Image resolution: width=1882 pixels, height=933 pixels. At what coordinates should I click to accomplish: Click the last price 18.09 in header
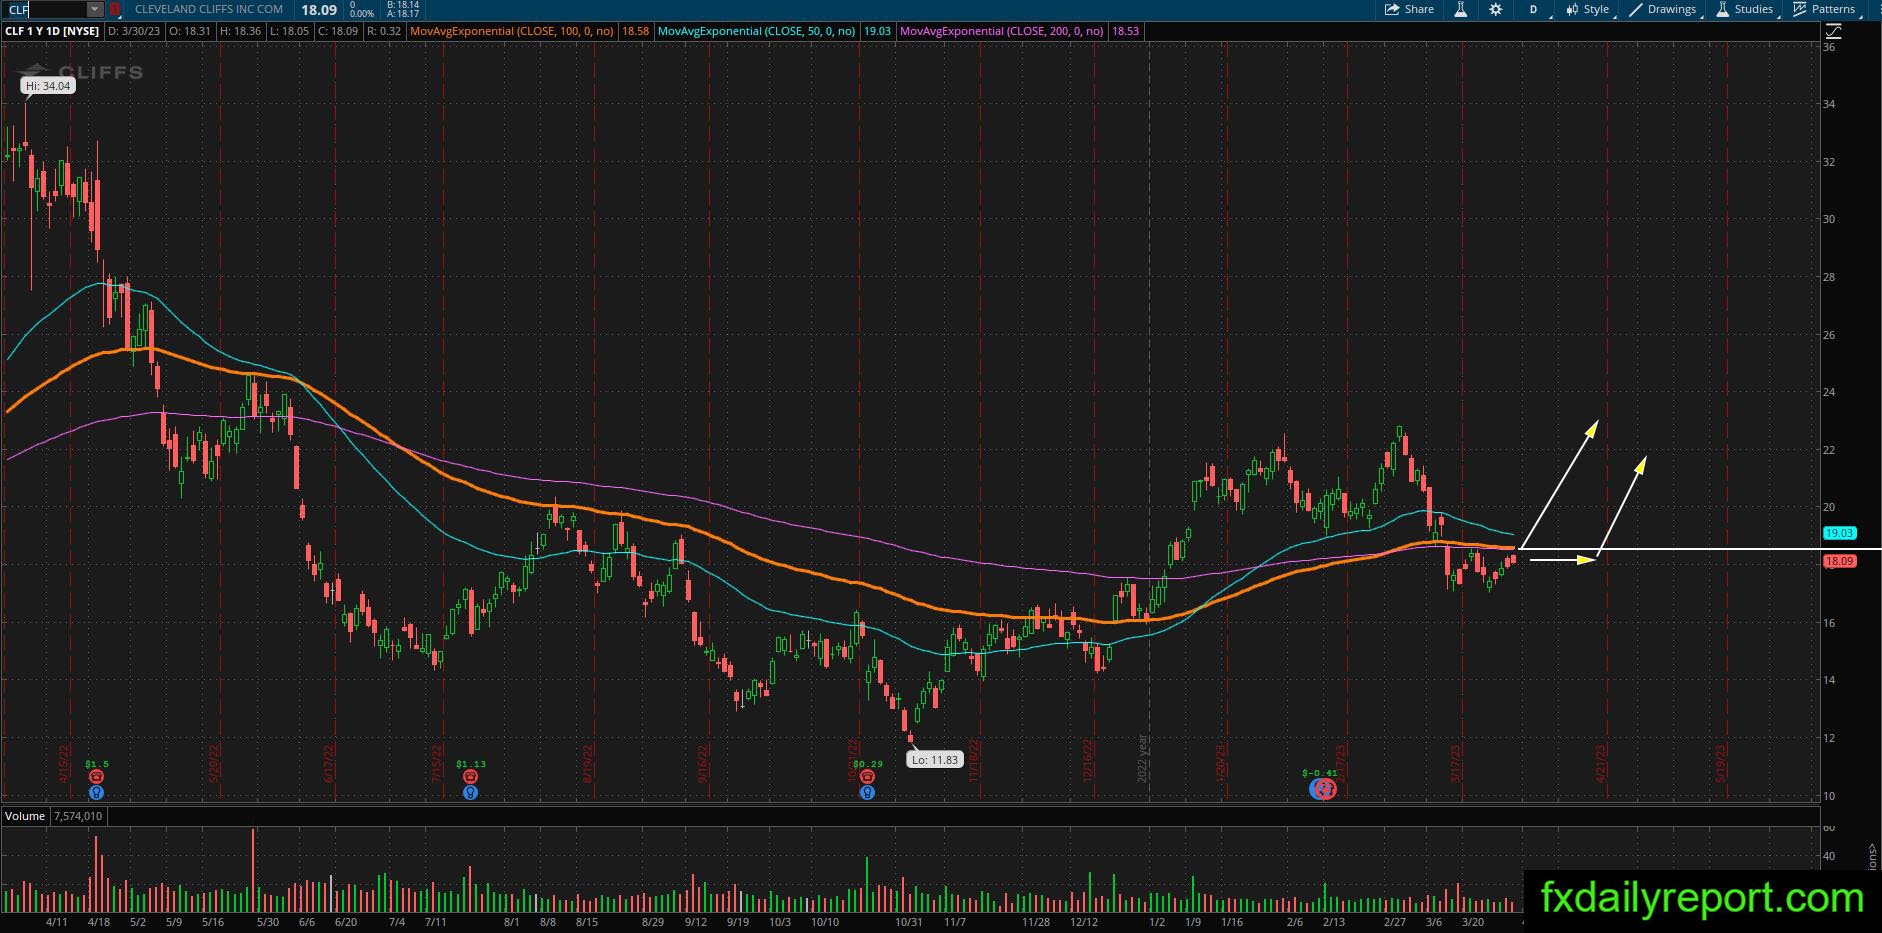click(319, 10)
